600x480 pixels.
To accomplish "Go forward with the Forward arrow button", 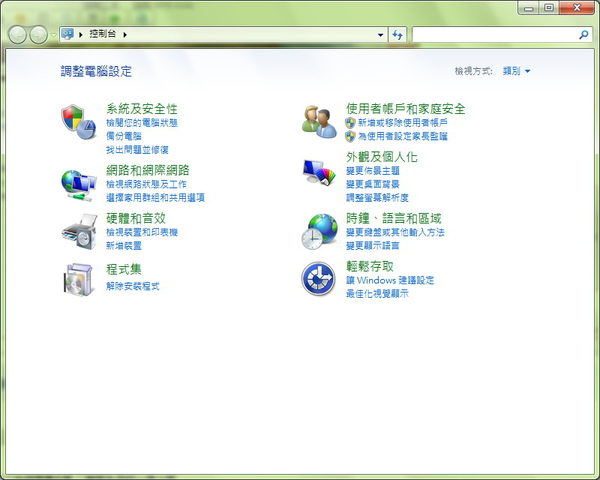I will click(x=39, y=35).
